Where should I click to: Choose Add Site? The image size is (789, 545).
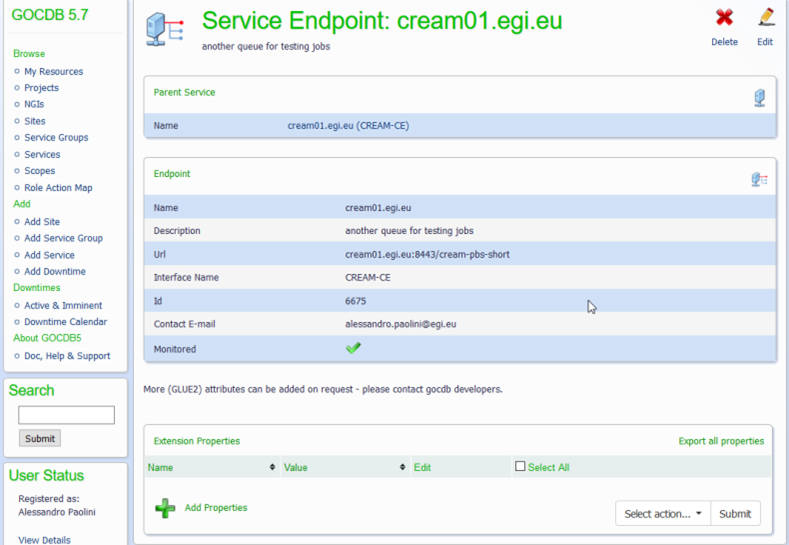tap(42, 221)
